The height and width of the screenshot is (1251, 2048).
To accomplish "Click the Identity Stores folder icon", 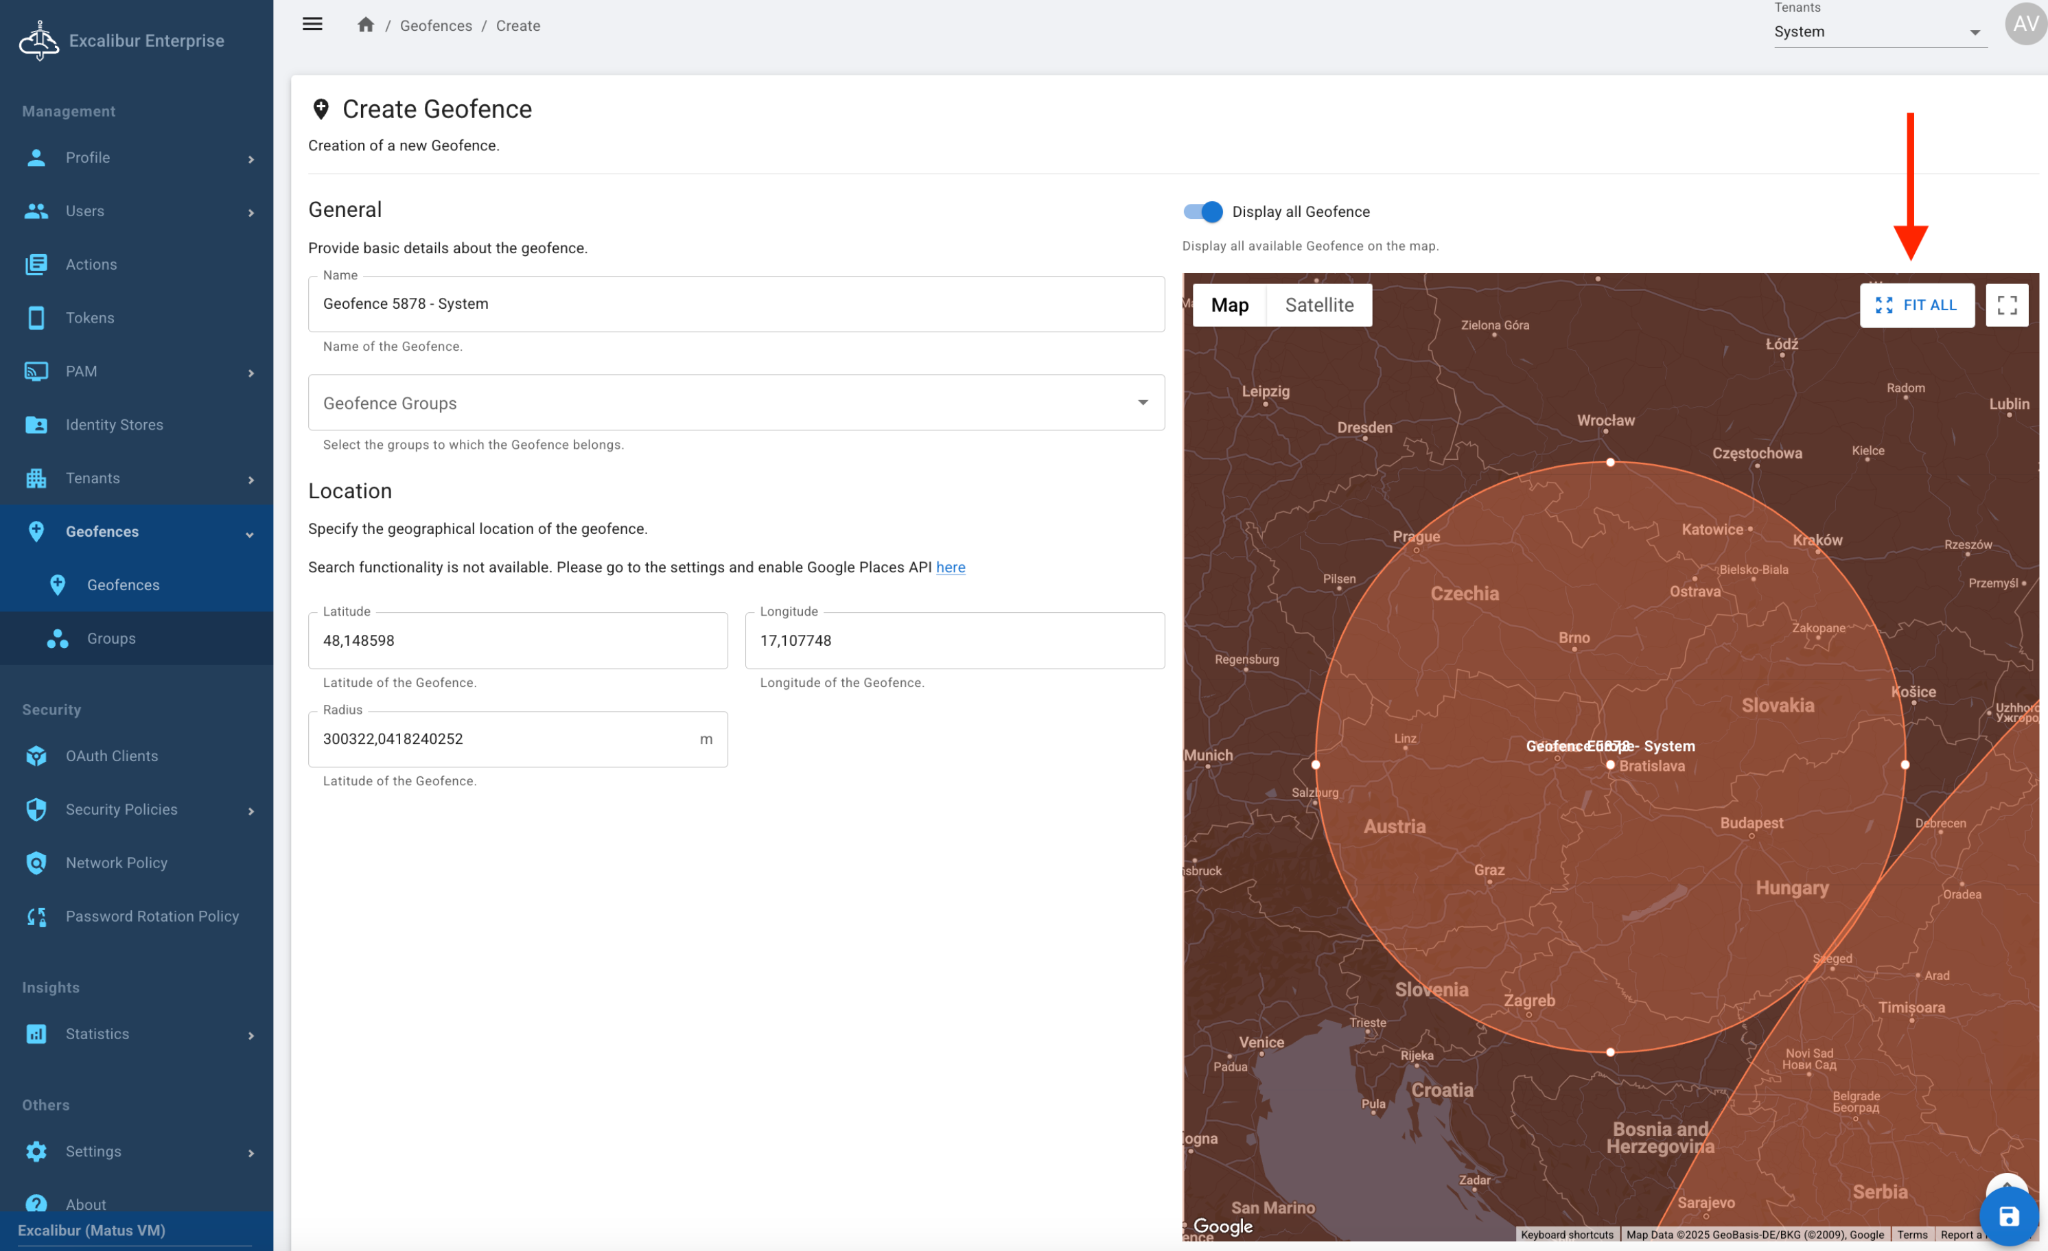I will (36, 425).
